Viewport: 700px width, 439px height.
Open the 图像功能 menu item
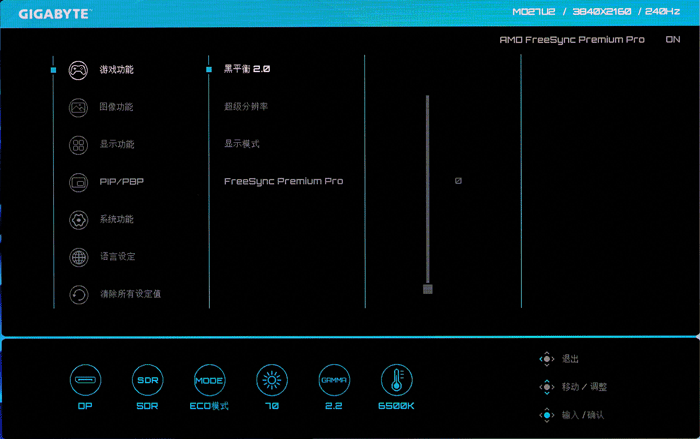[x=117, y=107]
